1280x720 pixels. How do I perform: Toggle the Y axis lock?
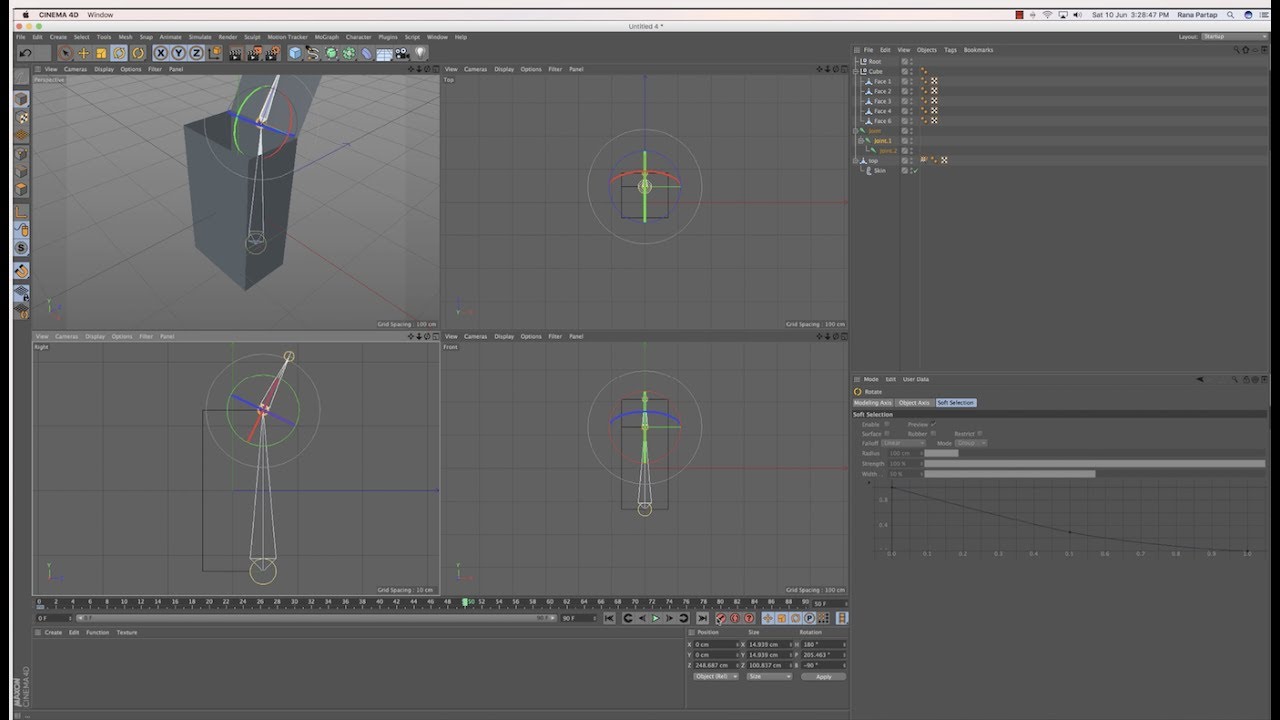tap(178, 53)
